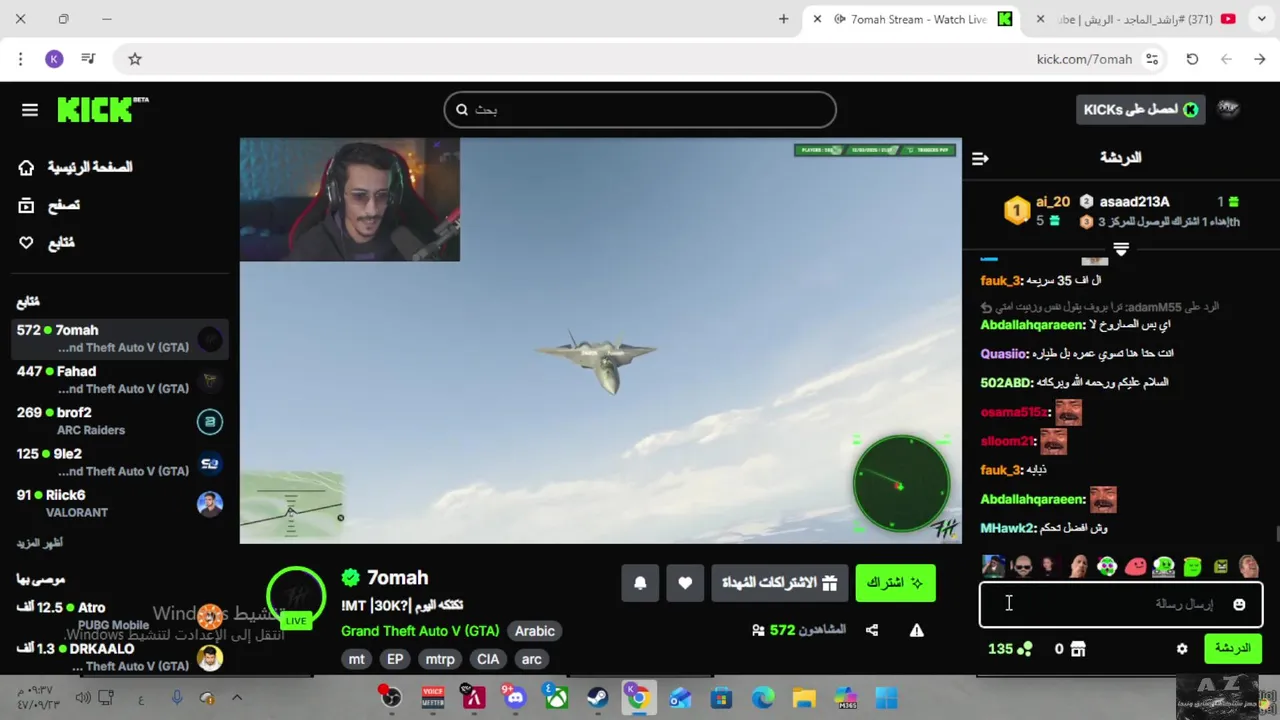
Task: Focus the send message chat input
Action: [1120, 604]
